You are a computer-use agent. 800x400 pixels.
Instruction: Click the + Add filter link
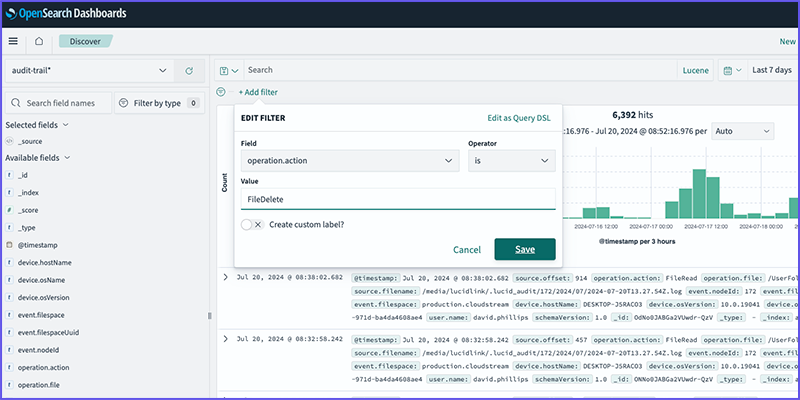point(258,92)
